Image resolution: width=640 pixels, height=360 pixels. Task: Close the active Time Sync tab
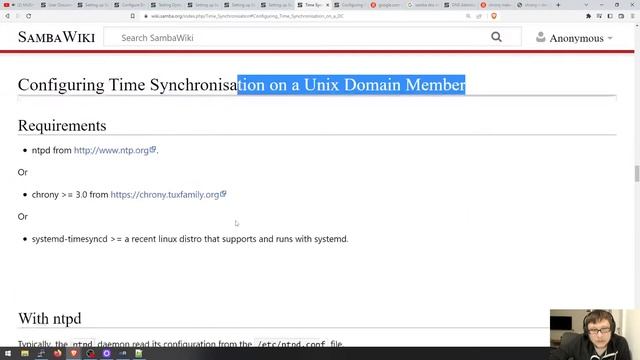click(x=327, y=5)
